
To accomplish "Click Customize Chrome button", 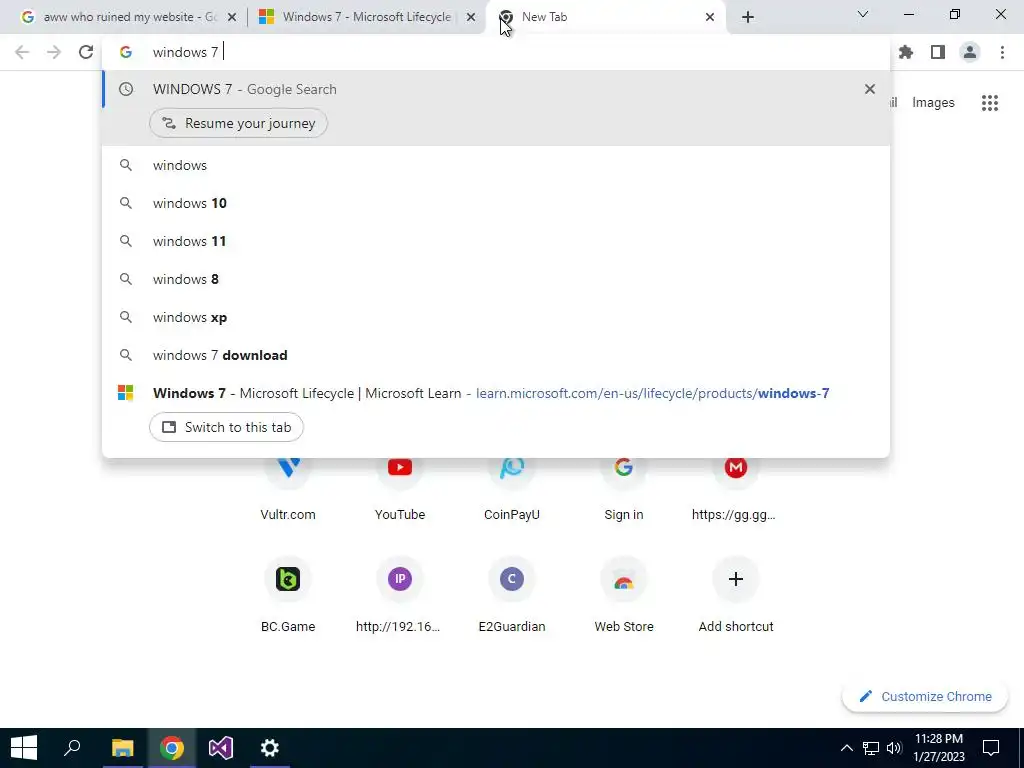I will click(x=925, y=697).
